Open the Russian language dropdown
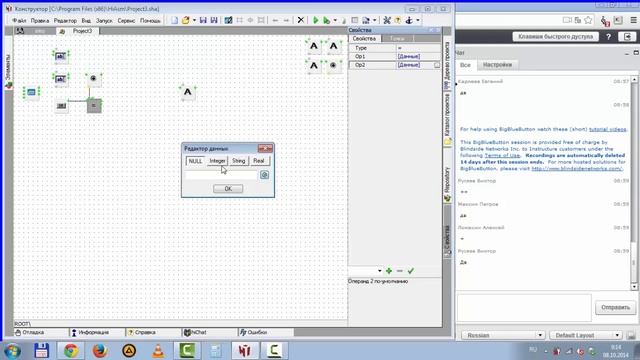Screen dimensions: 640x360 (503, 335)
